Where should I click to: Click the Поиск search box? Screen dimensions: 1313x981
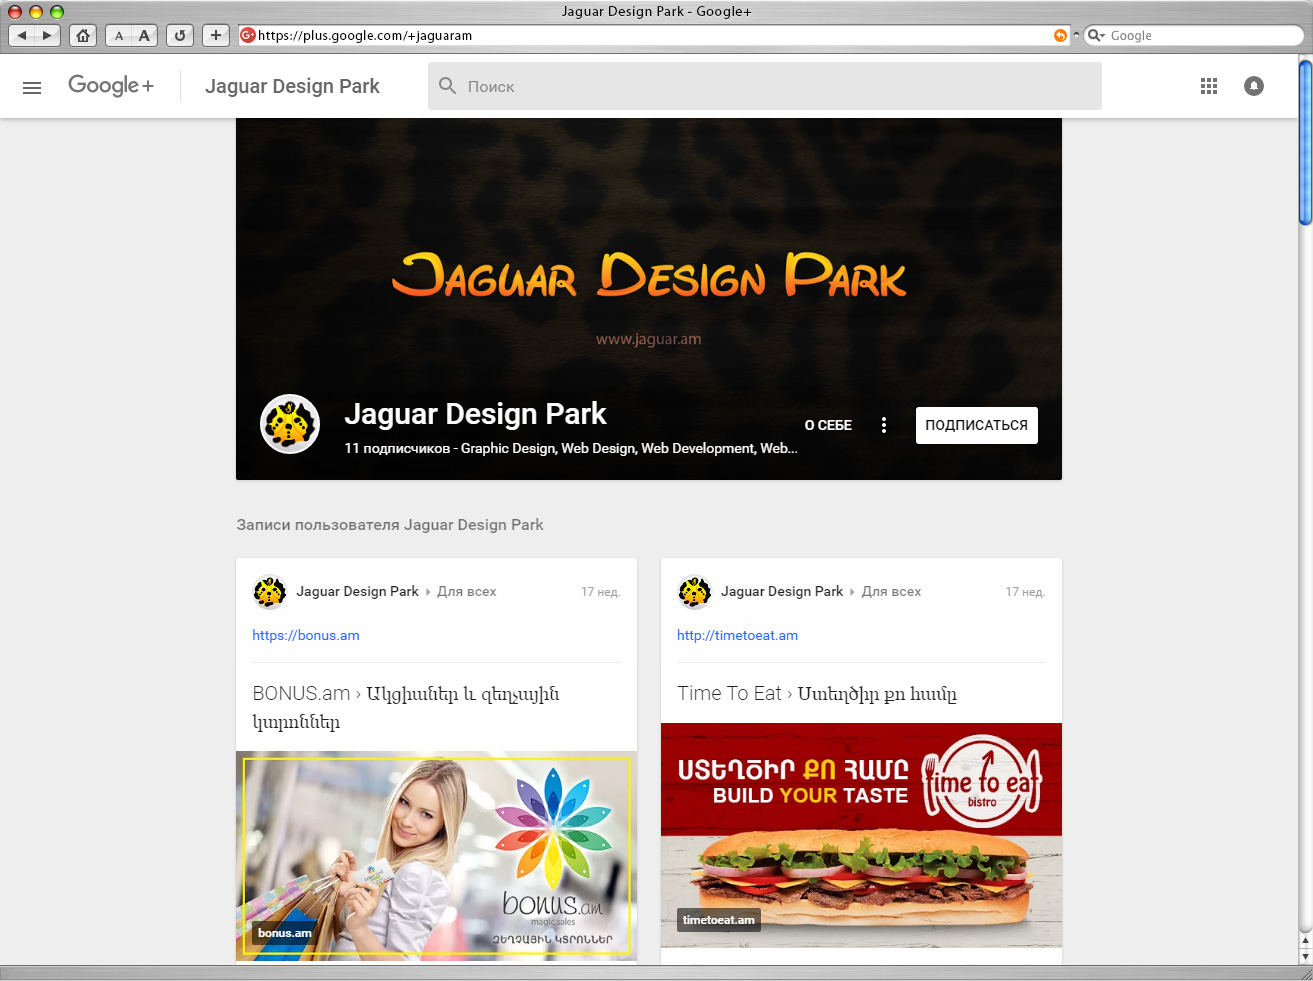(765, 86)
